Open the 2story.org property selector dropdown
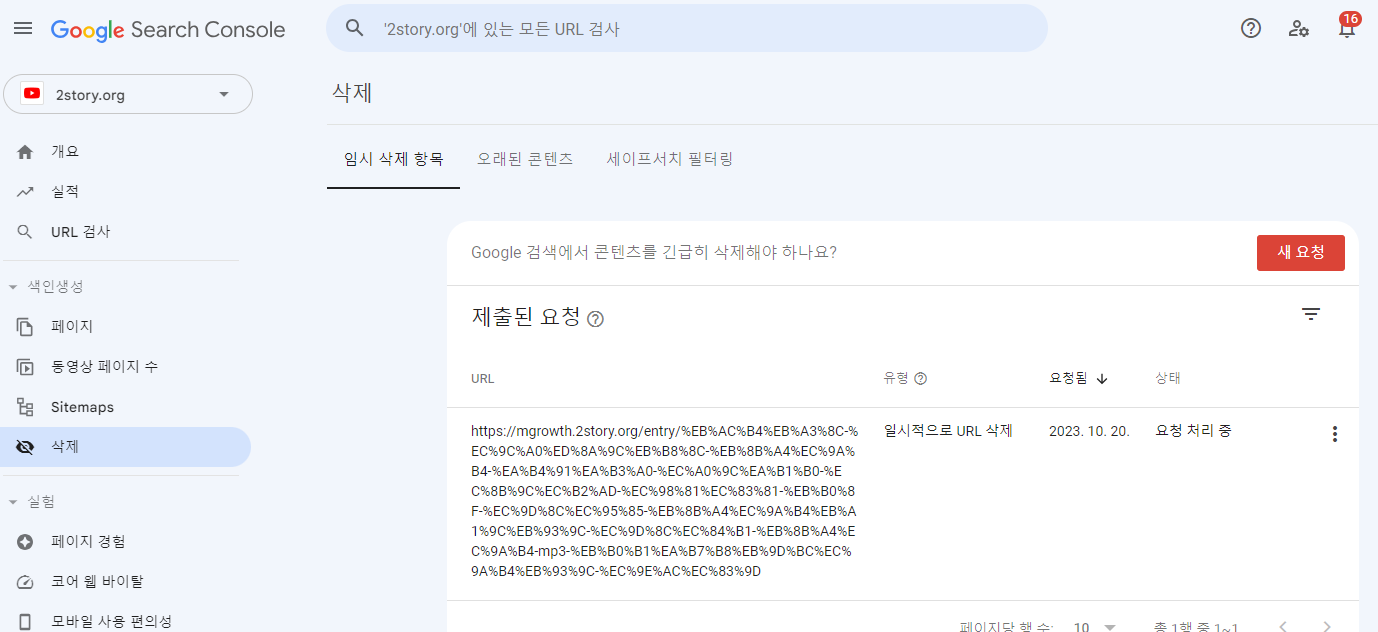The height and width of the screenshot is (632, 1378). coord(128,94)
